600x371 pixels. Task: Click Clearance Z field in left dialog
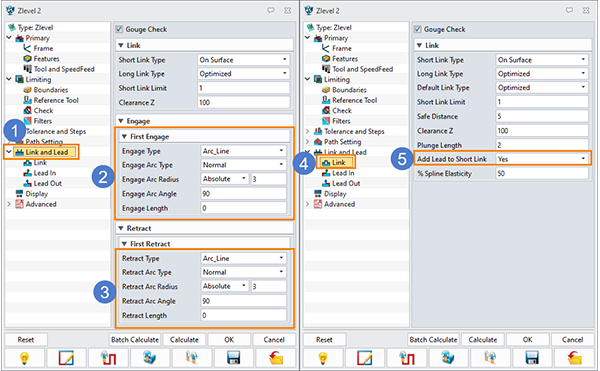(x=243, y=102)
